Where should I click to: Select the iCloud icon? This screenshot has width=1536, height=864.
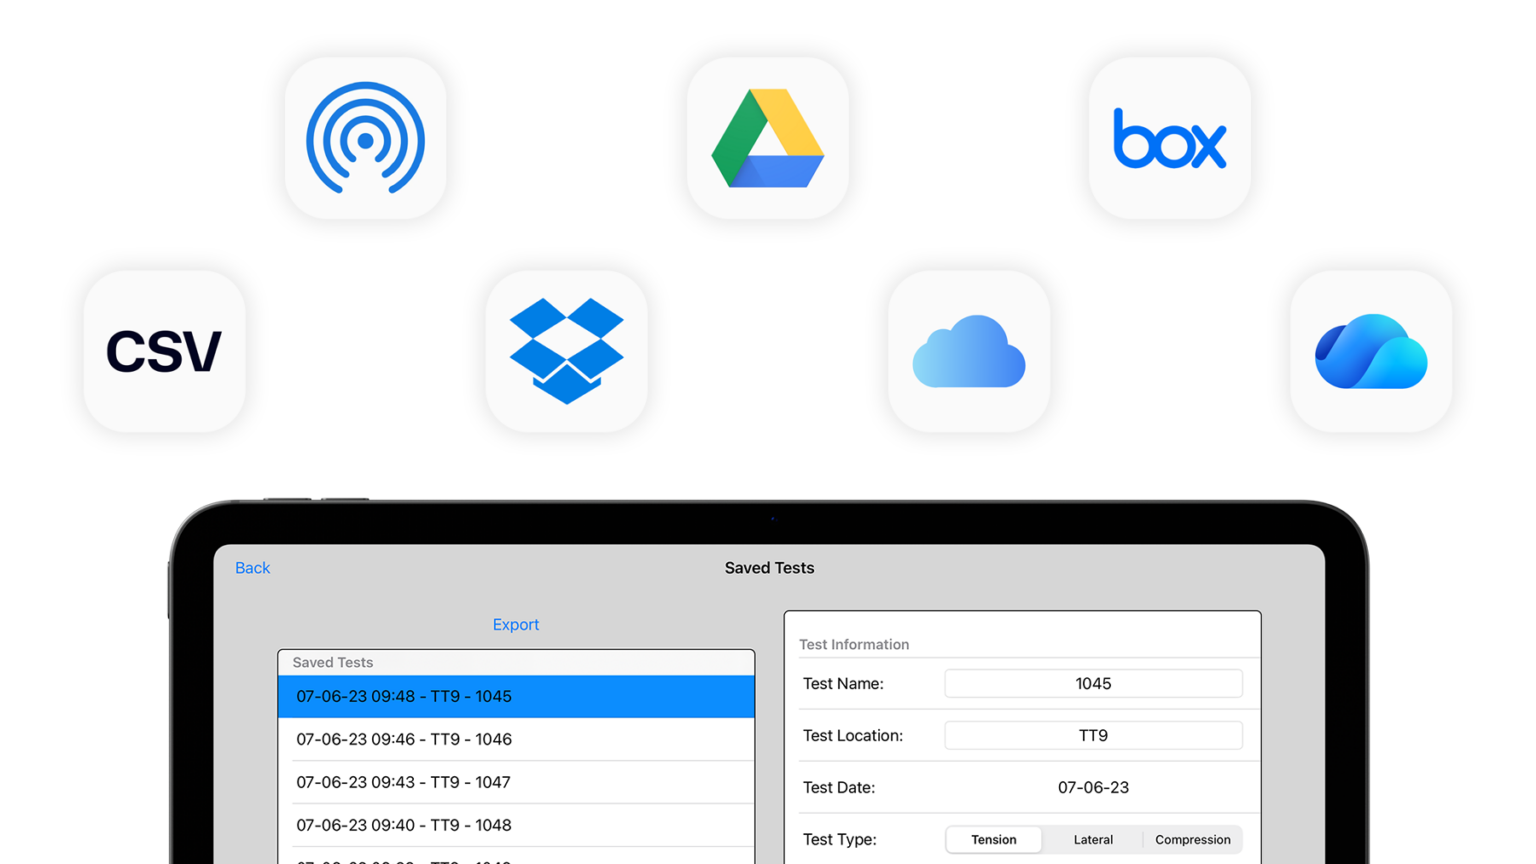pyautogui.click(x=969, y=351)
